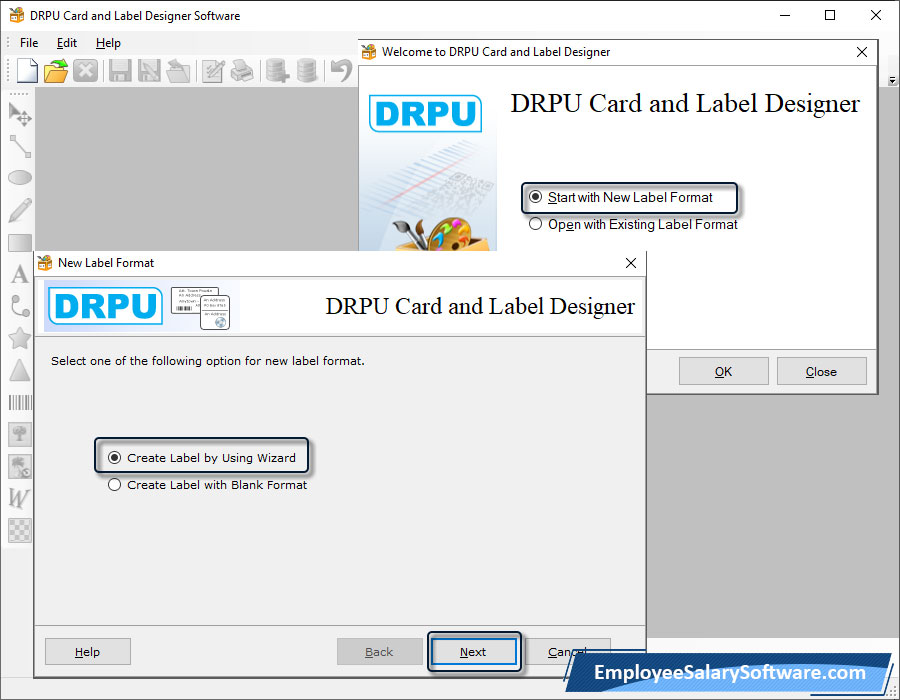
Task: Expand toolbar overflow arrow at right
Action: pyautogui.click(x=892, y=81)
